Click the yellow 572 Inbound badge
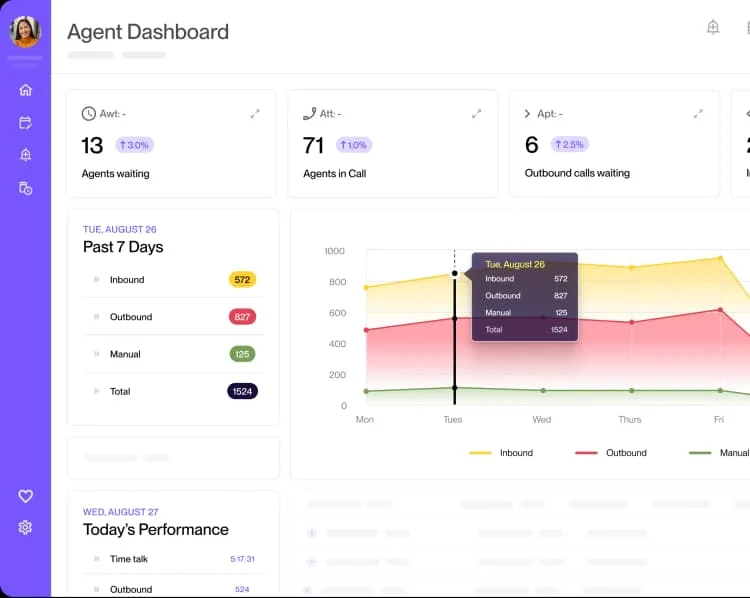This screenshot has height=598, width=750. [242, 279]
